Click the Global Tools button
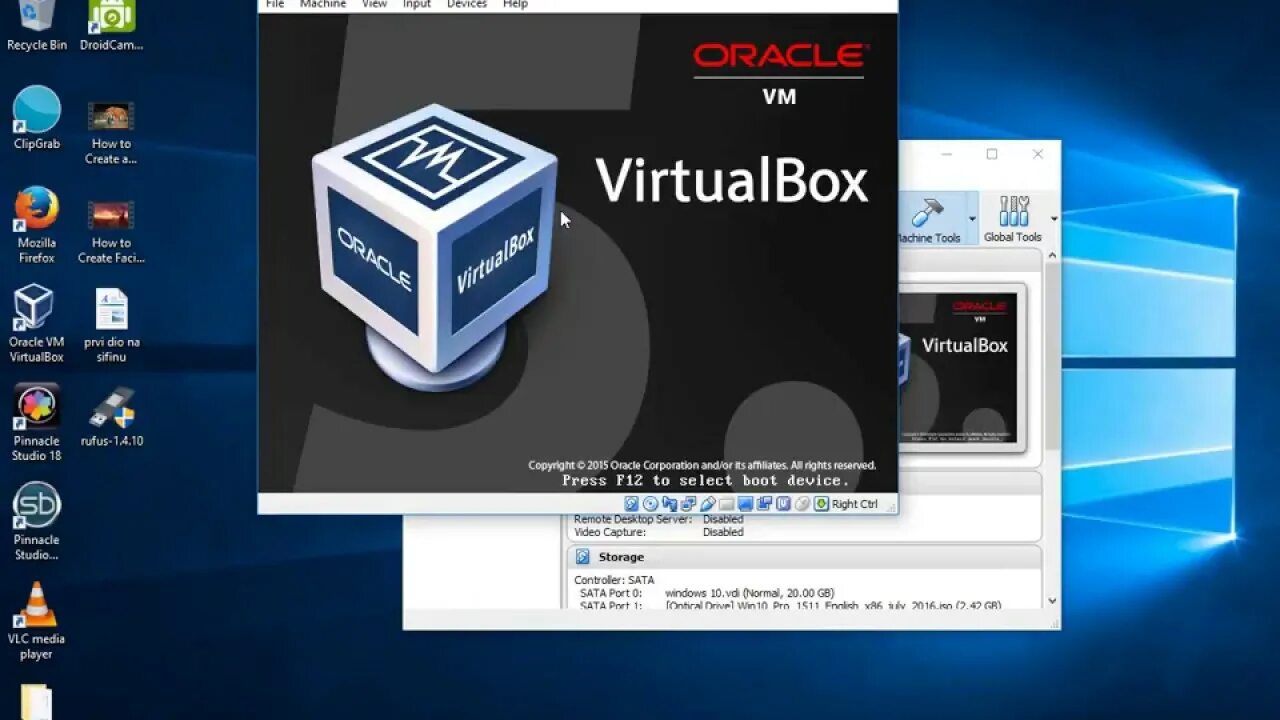 click(x=1013, y=219)
